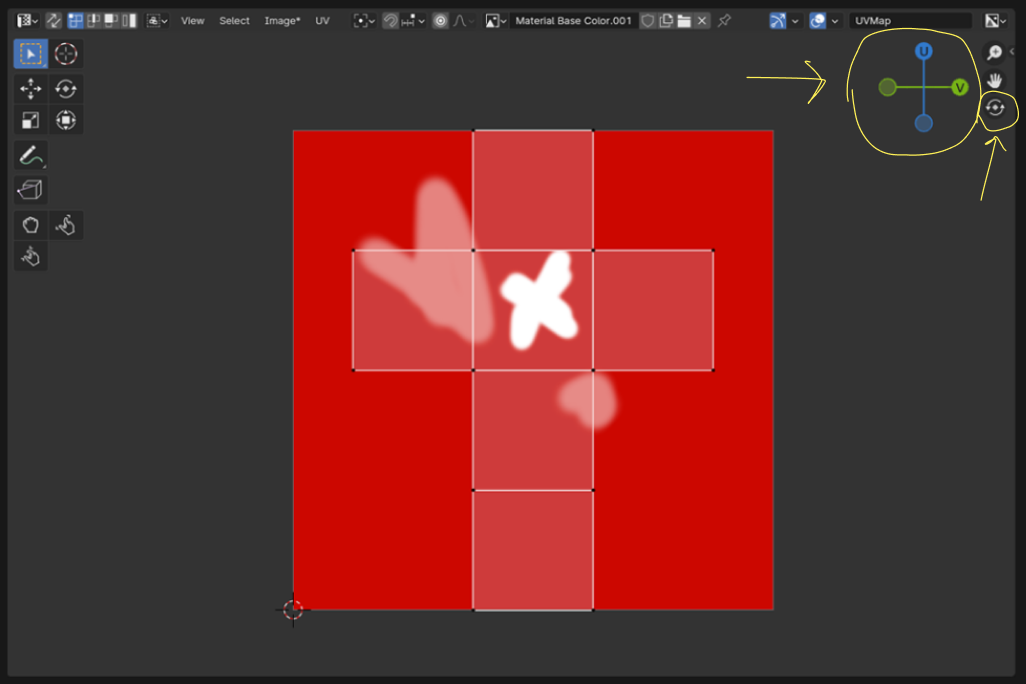The width and height of the screenshot is (1026, 684).
Task: Expand the gizmo options dropdown
Action: [795, 20]
